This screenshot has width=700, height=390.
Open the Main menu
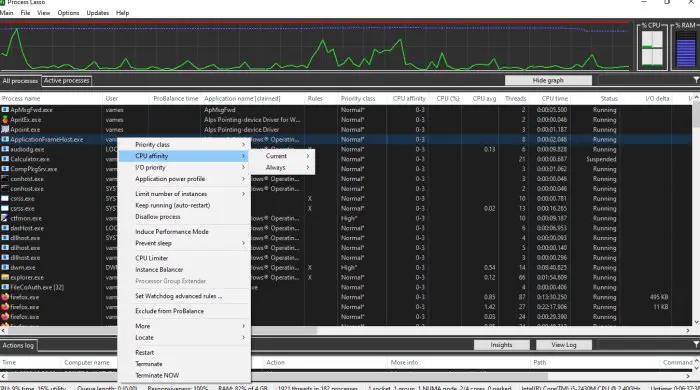(7, 12)
